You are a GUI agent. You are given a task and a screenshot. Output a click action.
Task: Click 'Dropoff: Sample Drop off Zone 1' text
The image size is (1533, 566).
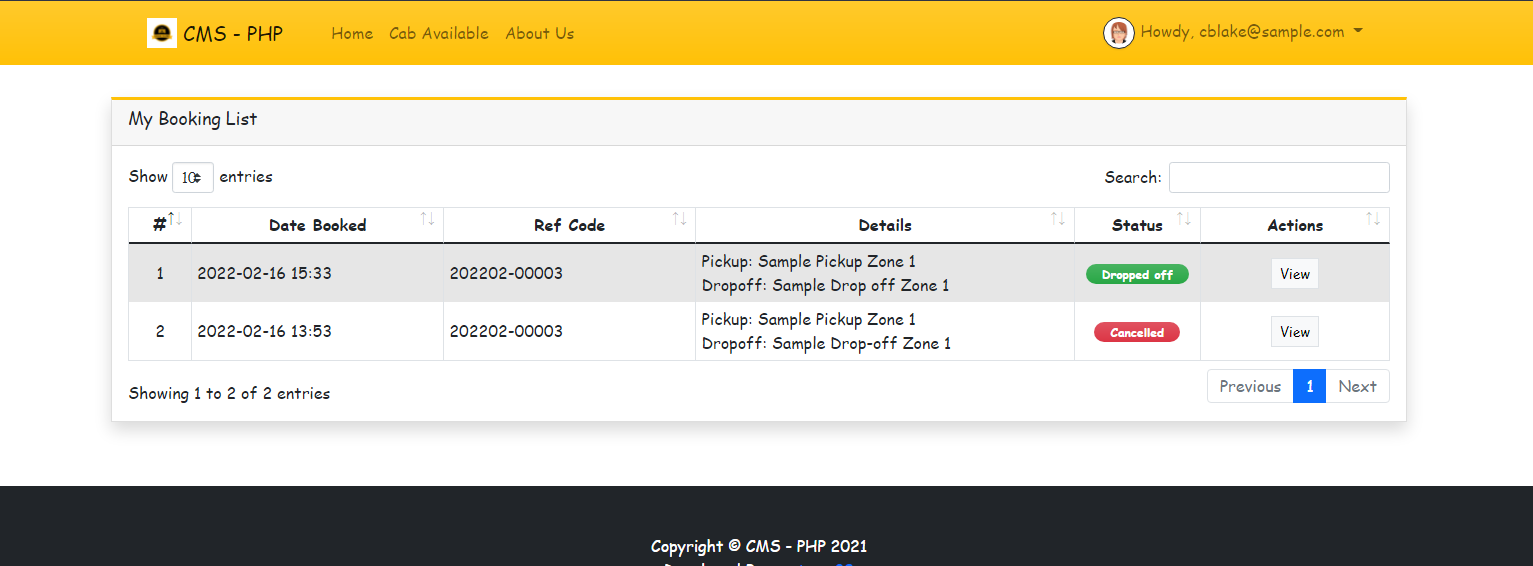point(825,285)
